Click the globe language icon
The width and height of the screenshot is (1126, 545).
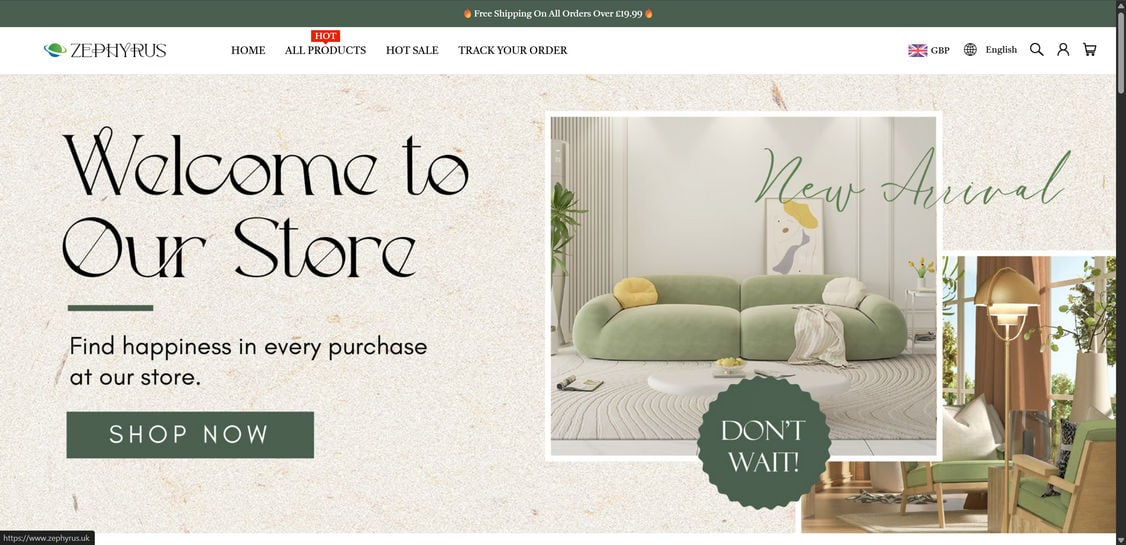(x=970, y=50)
